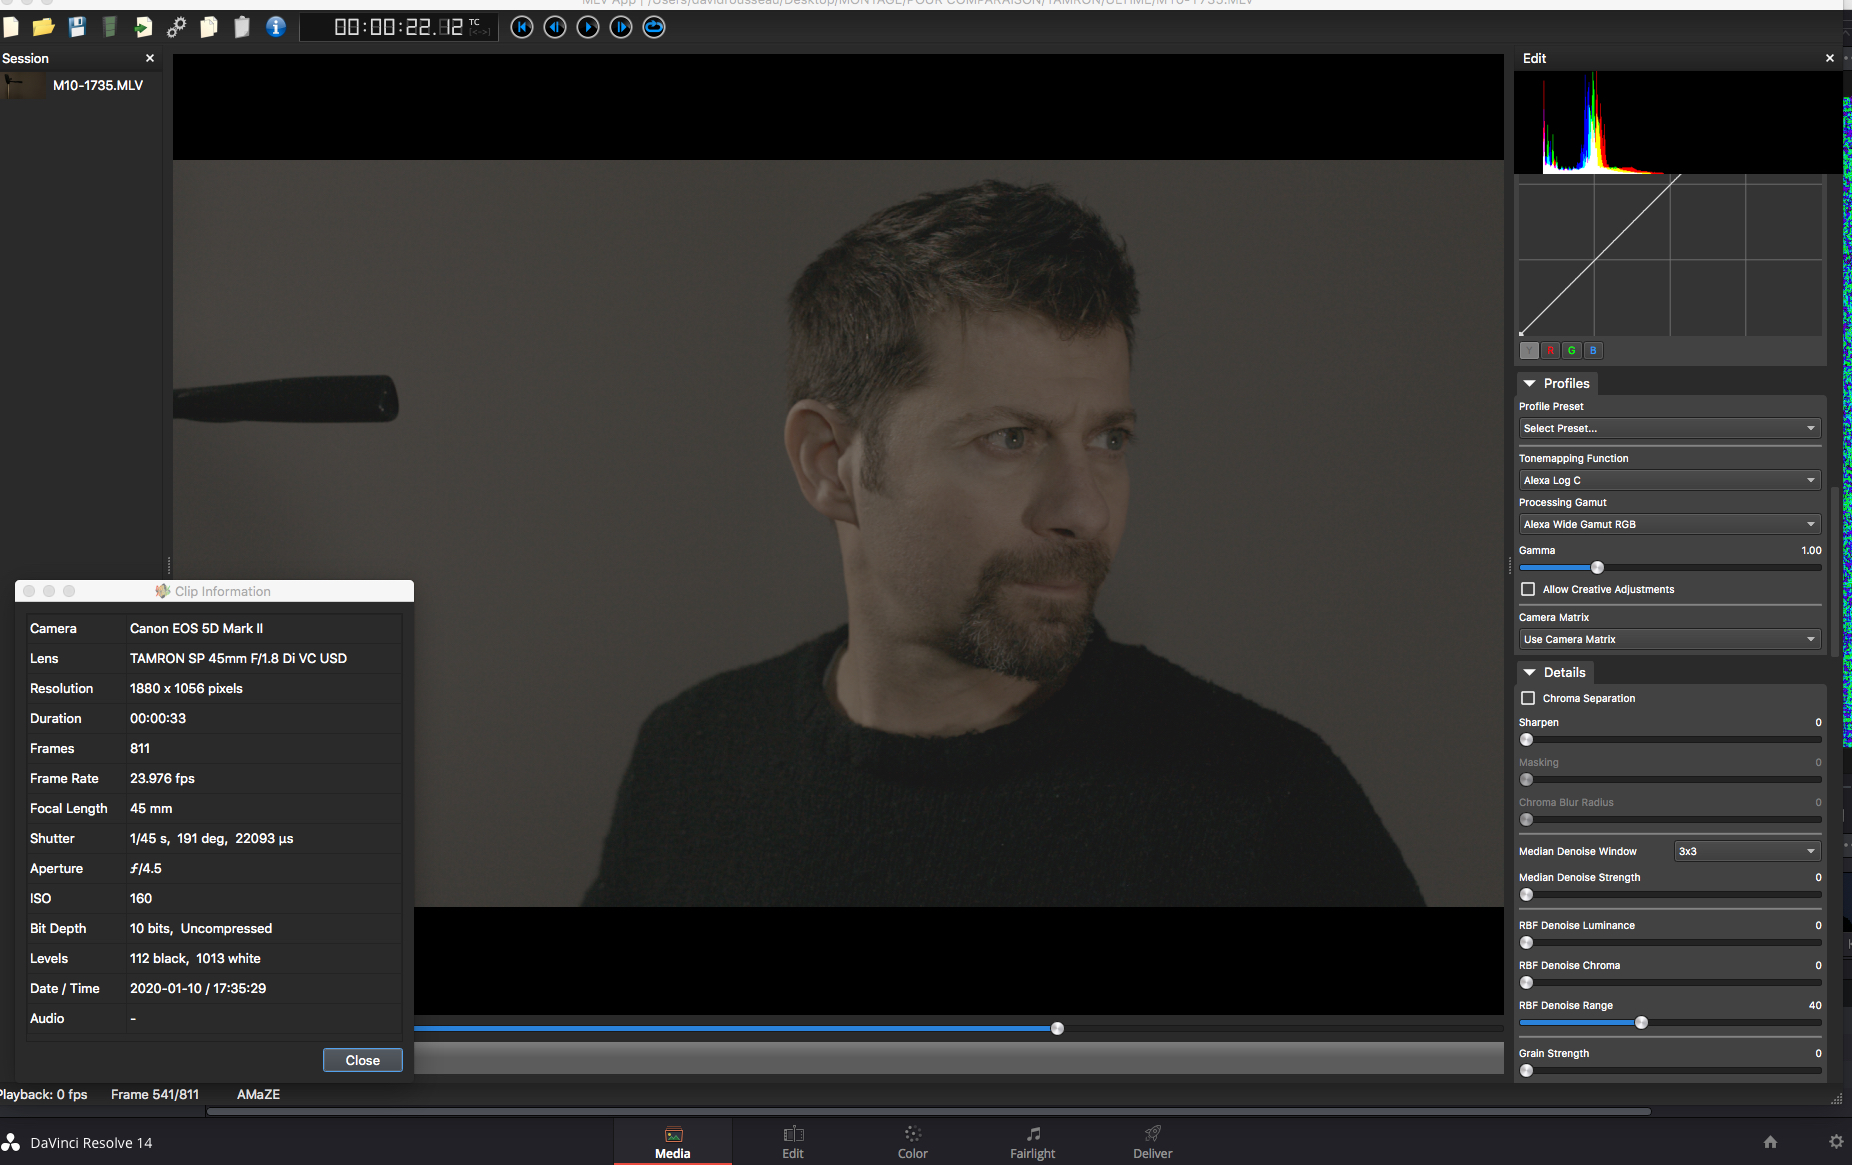Open the Processing Gamut dropdown
1852x1165 pixels.
(1668, 524)
